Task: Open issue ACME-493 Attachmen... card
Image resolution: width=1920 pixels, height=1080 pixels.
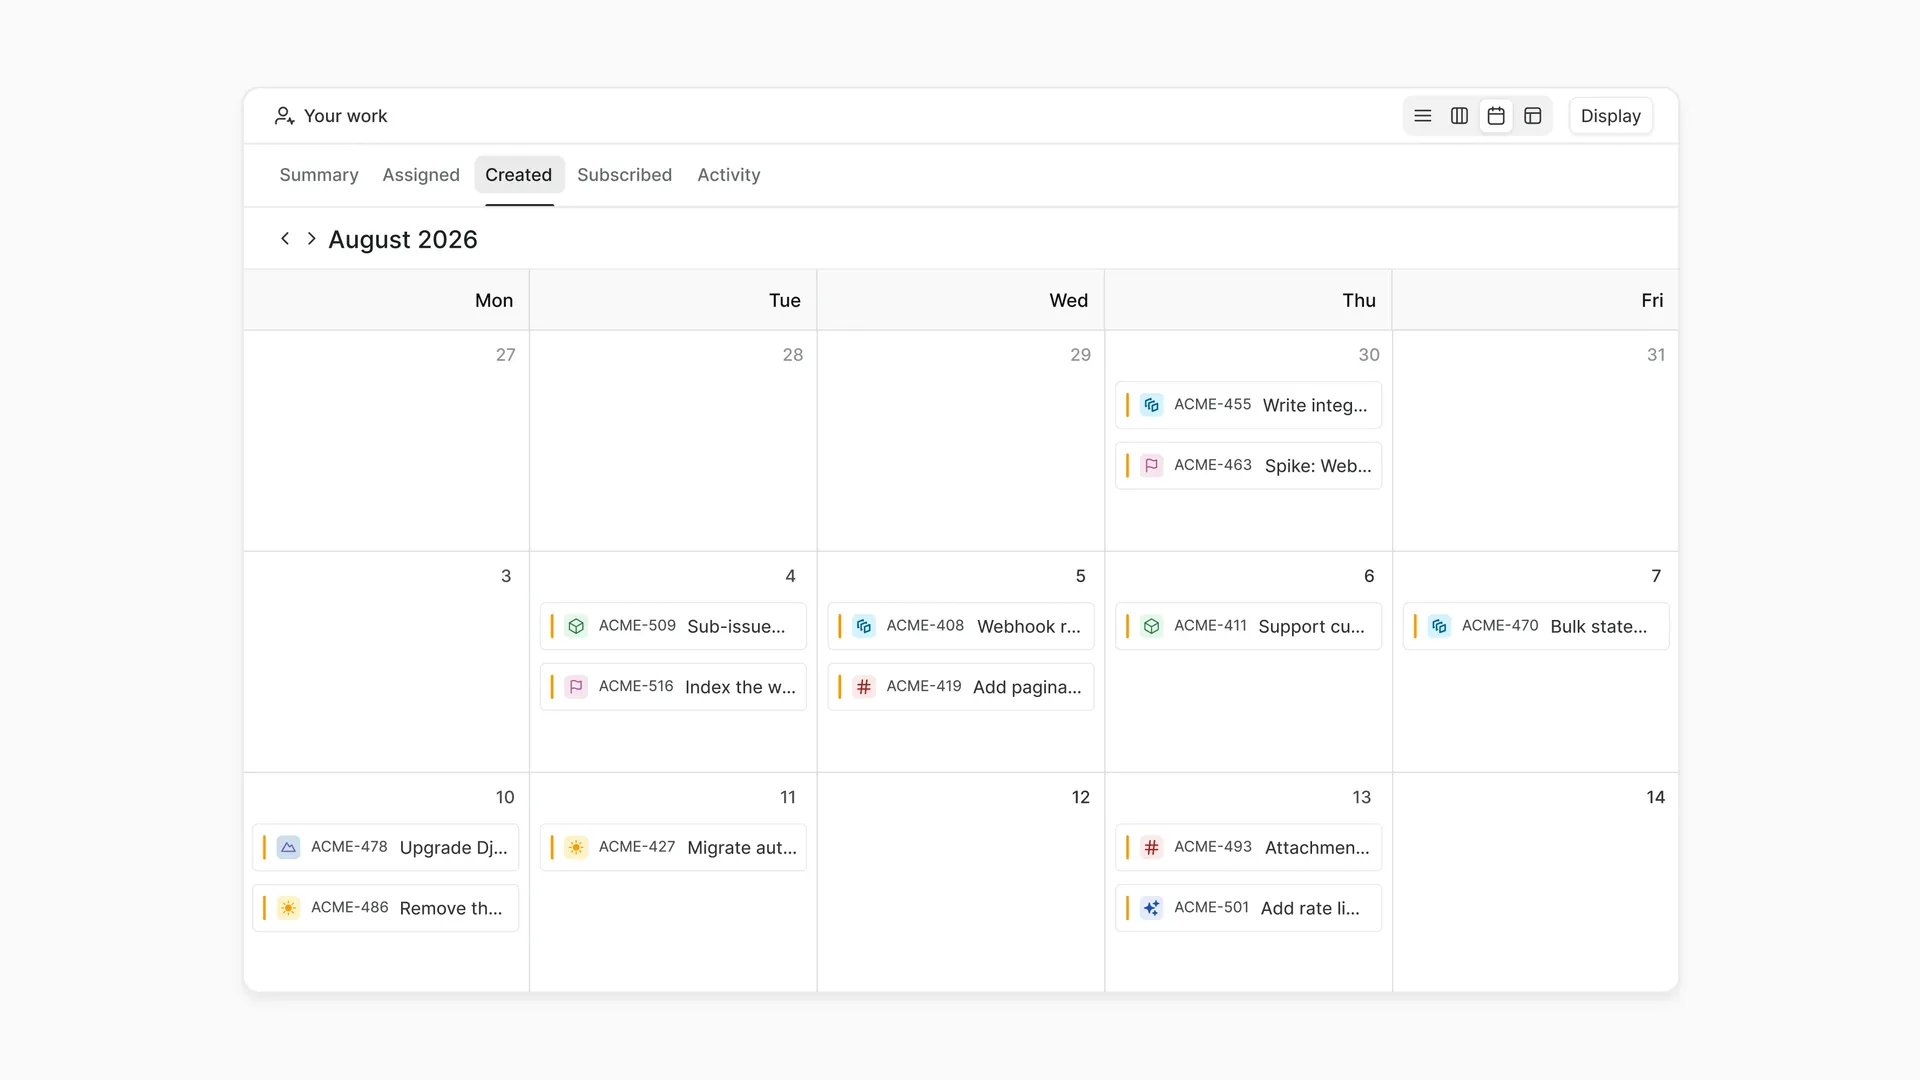Action: coord(1249,847)
